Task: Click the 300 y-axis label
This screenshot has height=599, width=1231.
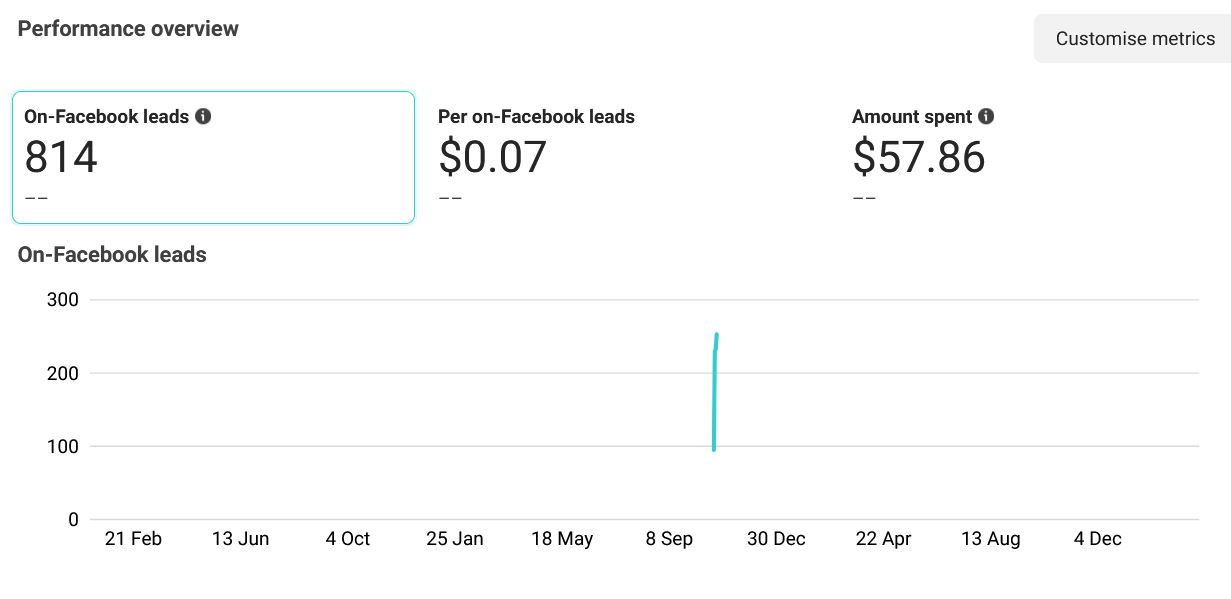Action: click(62, 300)
